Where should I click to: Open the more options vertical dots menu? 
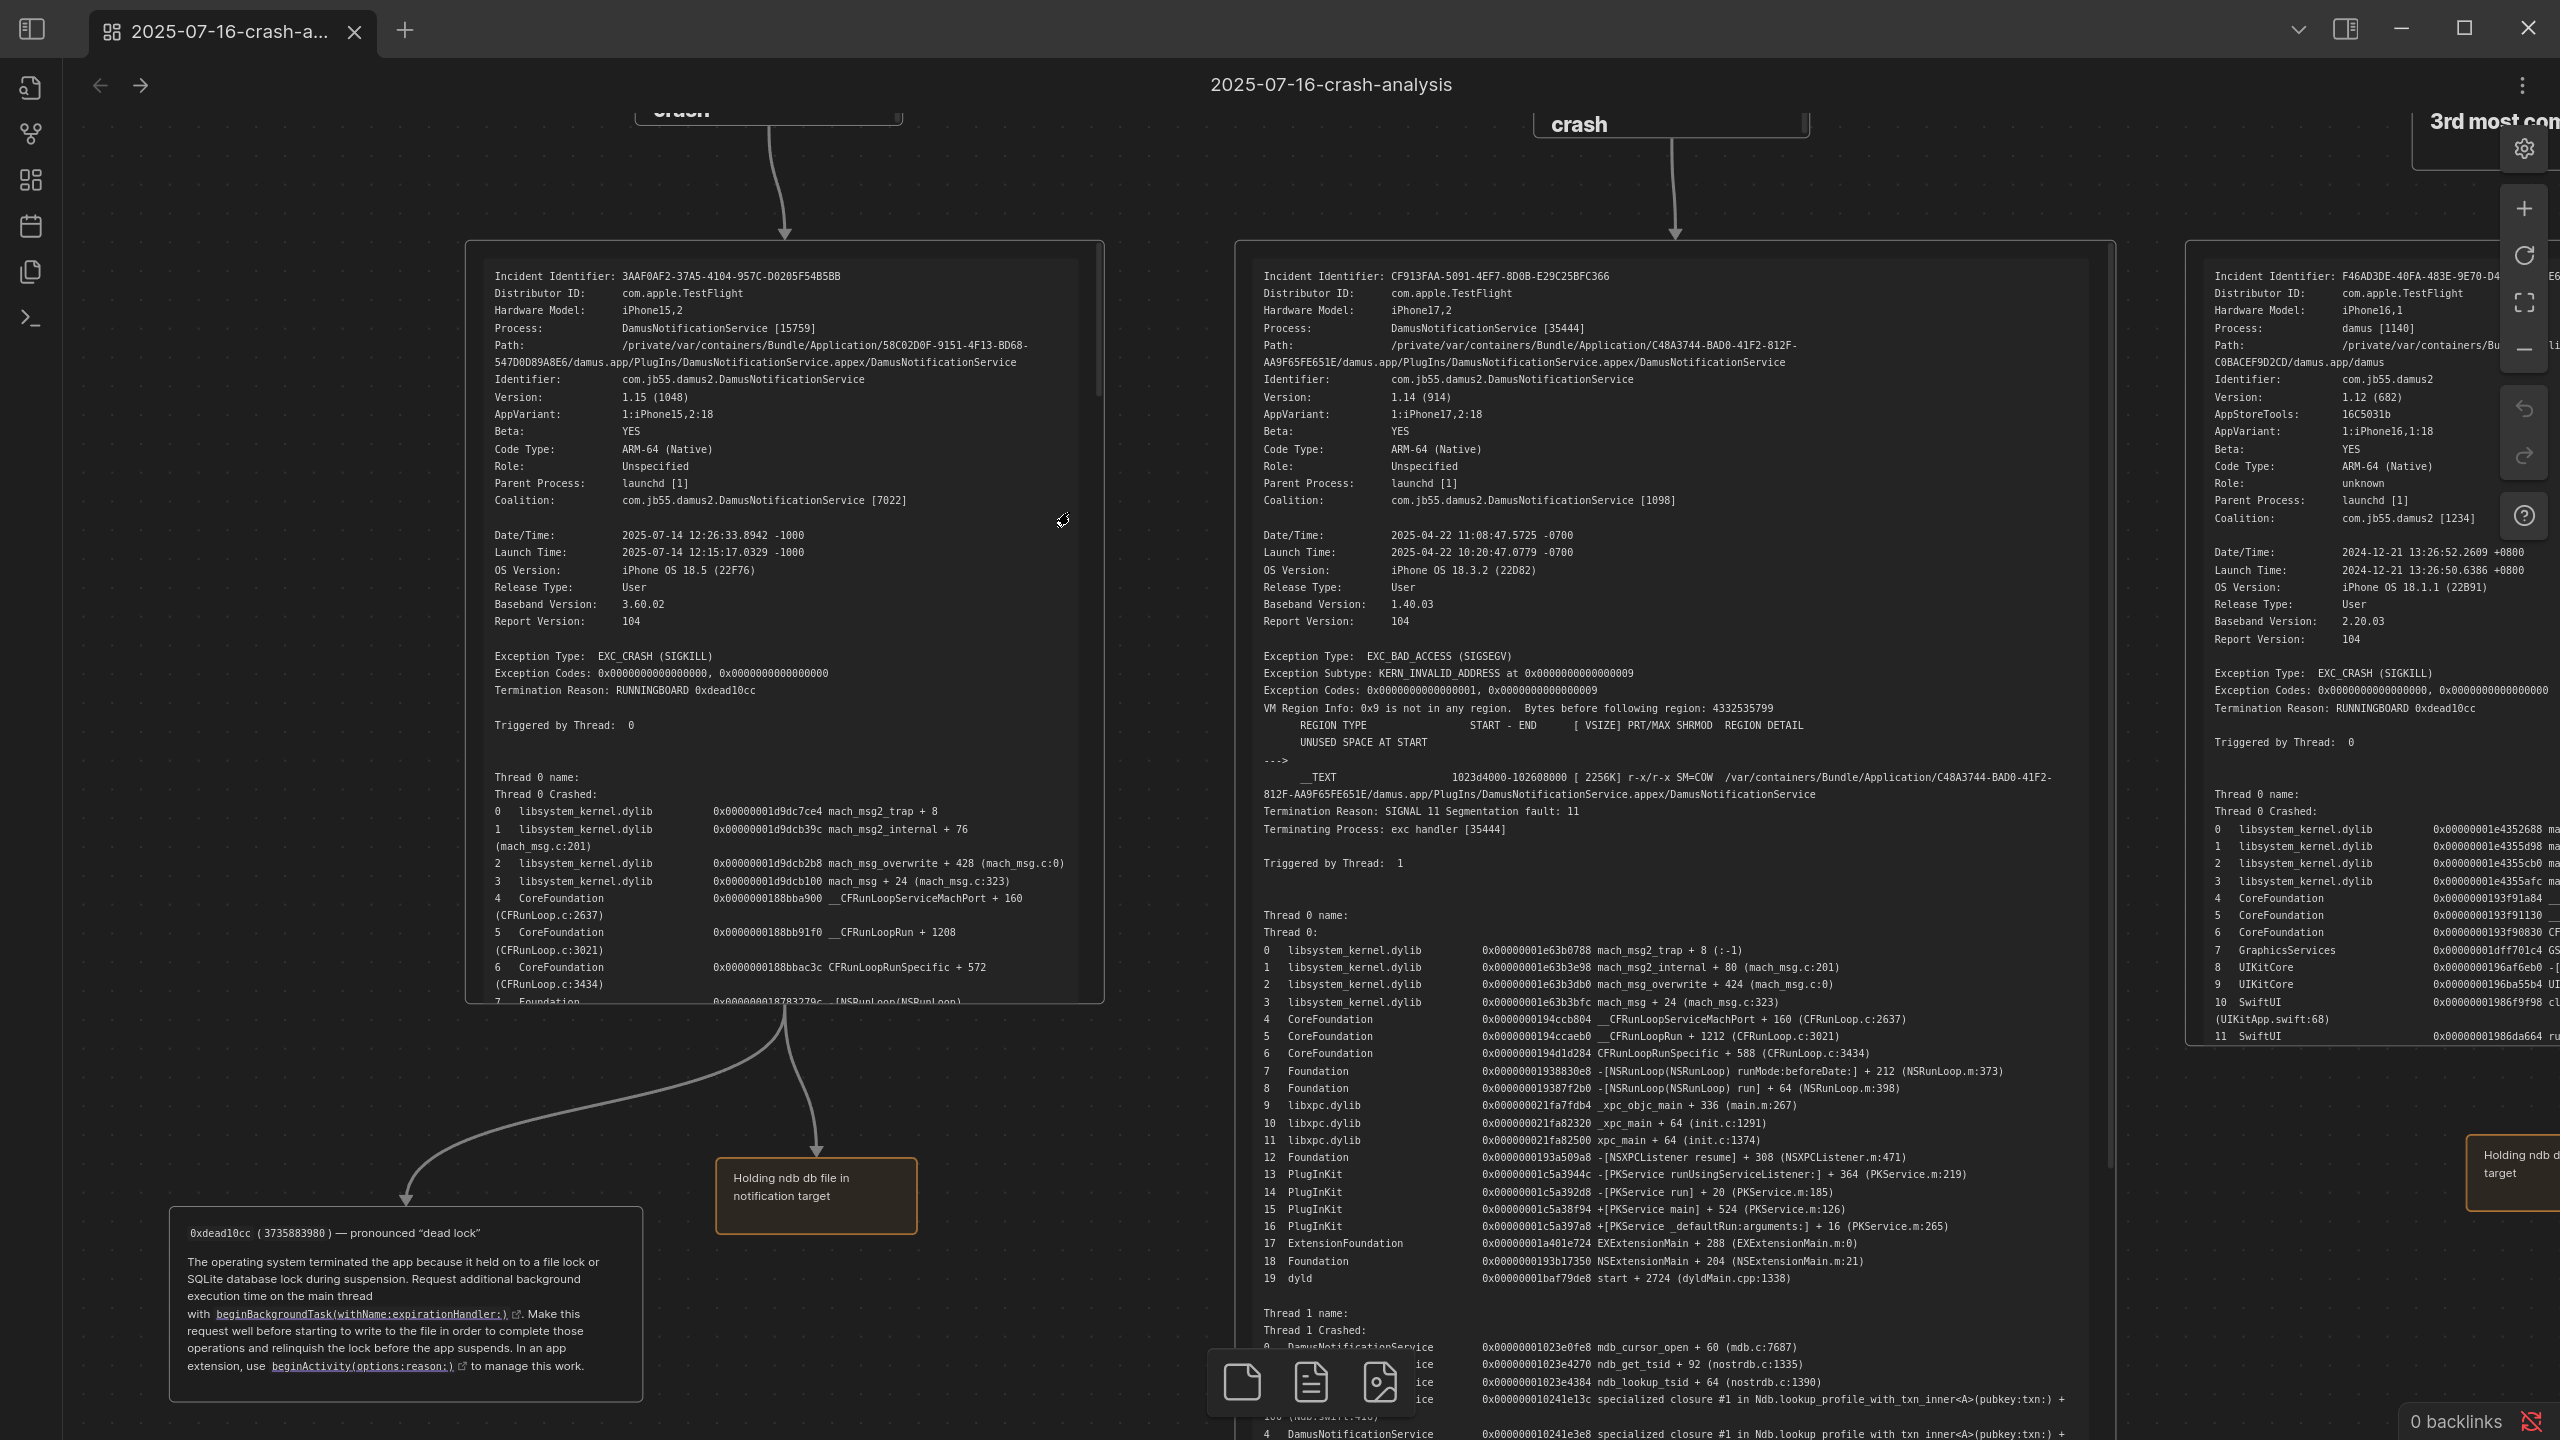[x=2522, y=86]
